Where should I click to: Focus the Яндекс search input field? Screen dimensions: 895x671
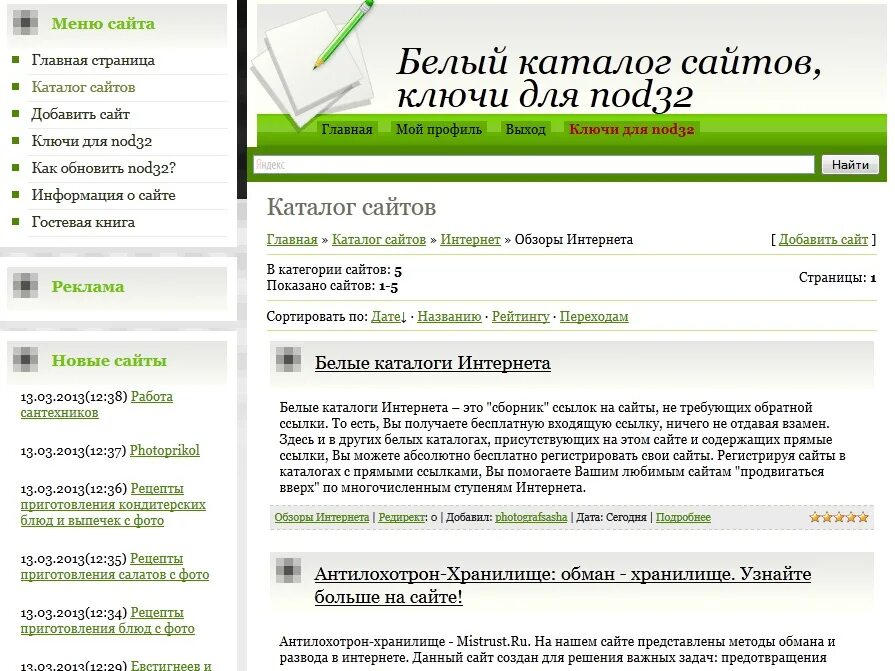point(534,164)
